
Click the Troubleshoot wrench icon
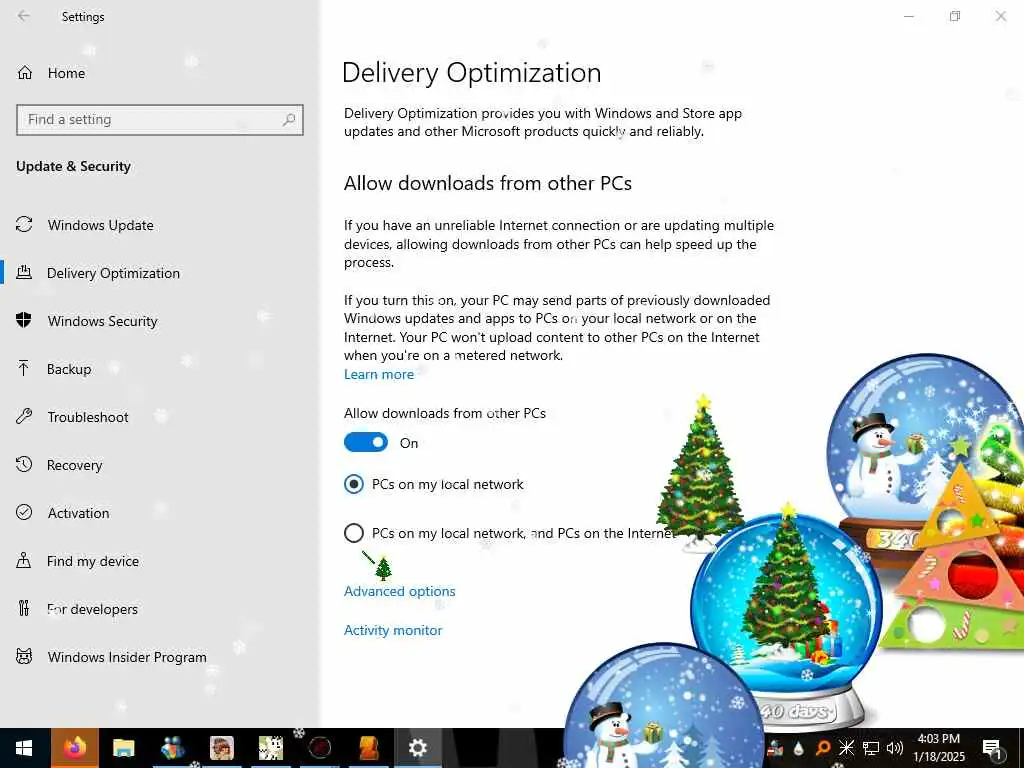point(24,417)
